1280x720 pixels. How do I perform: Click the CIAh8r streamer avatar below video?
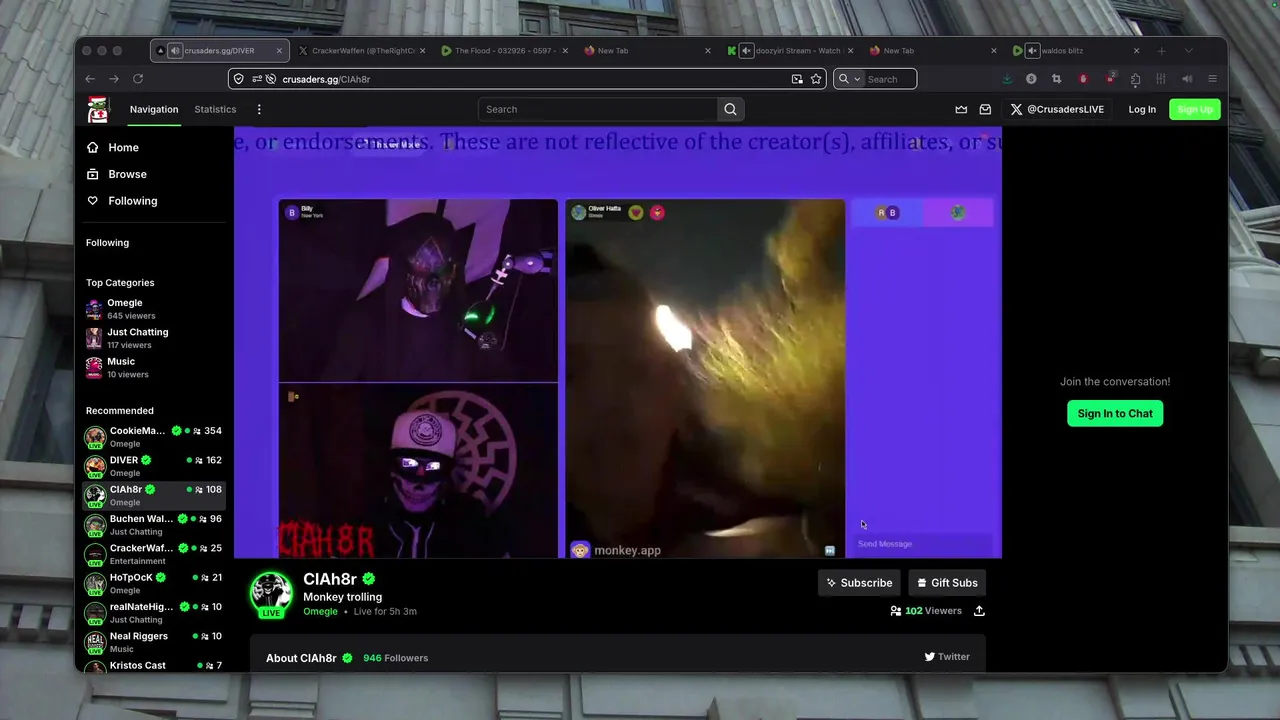point(271,593)
